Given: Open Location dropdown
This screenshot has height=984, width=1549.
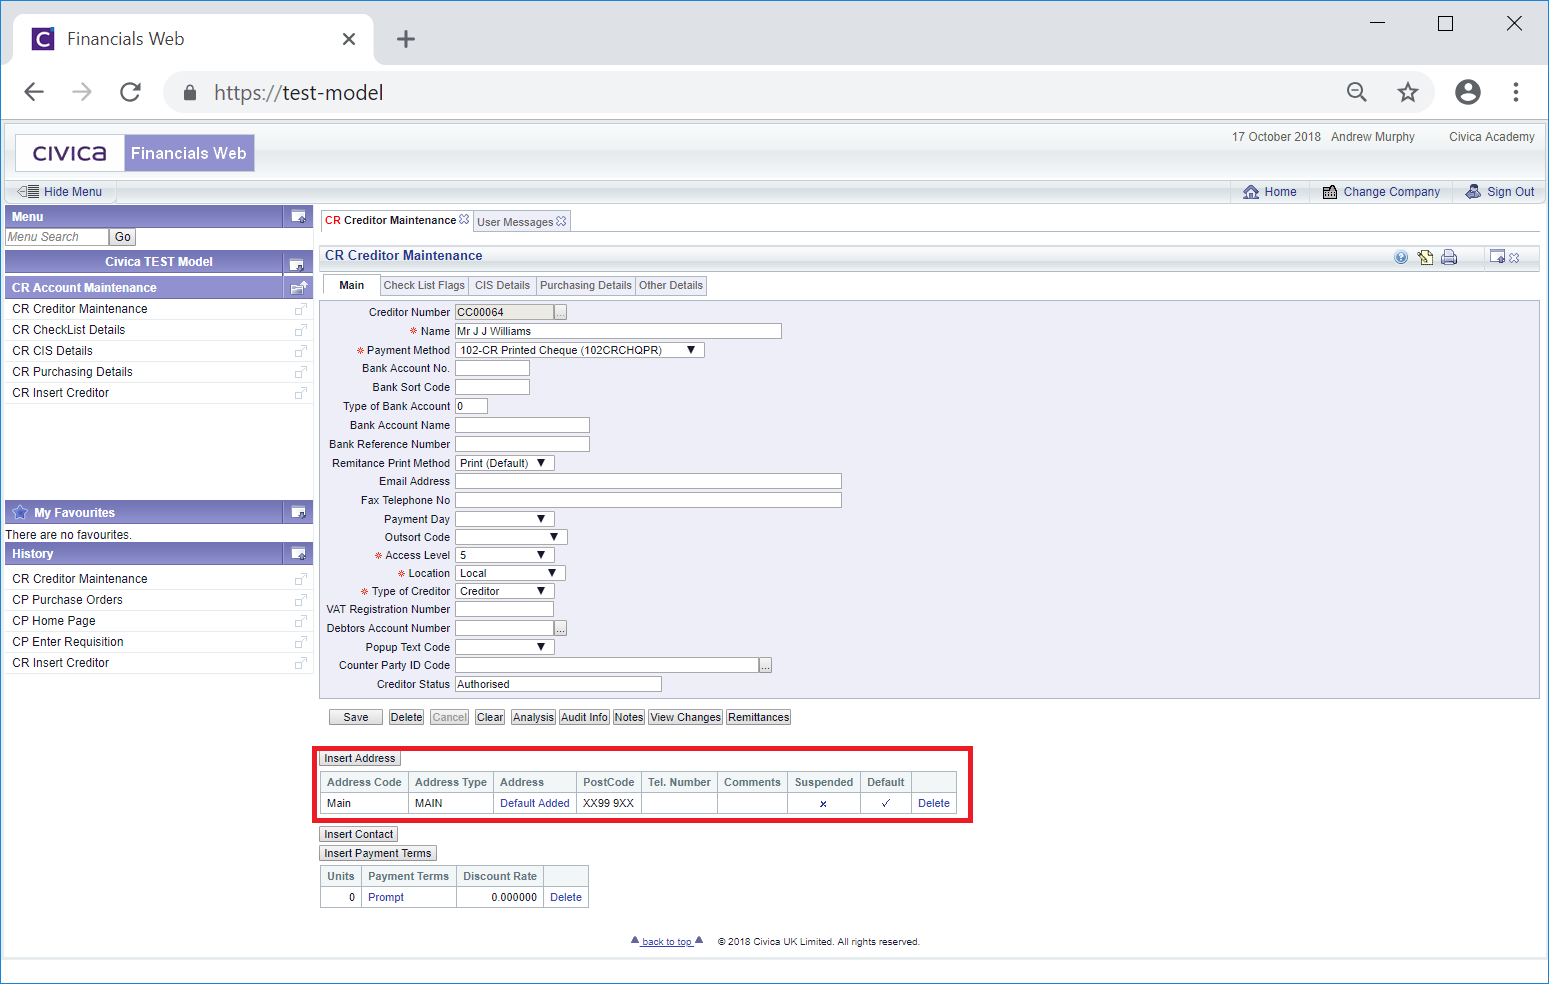Looking at the screenshot, I should pyautogui.click(x=511, y=573).
